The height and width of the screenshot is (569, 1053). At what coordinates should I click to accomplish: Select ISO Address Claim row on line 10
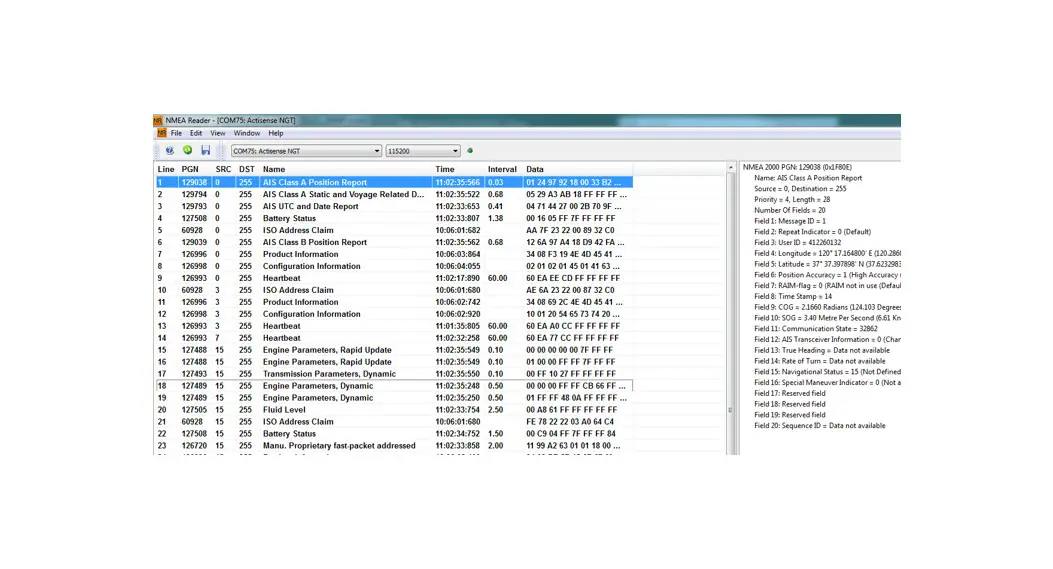pos(394,290)
